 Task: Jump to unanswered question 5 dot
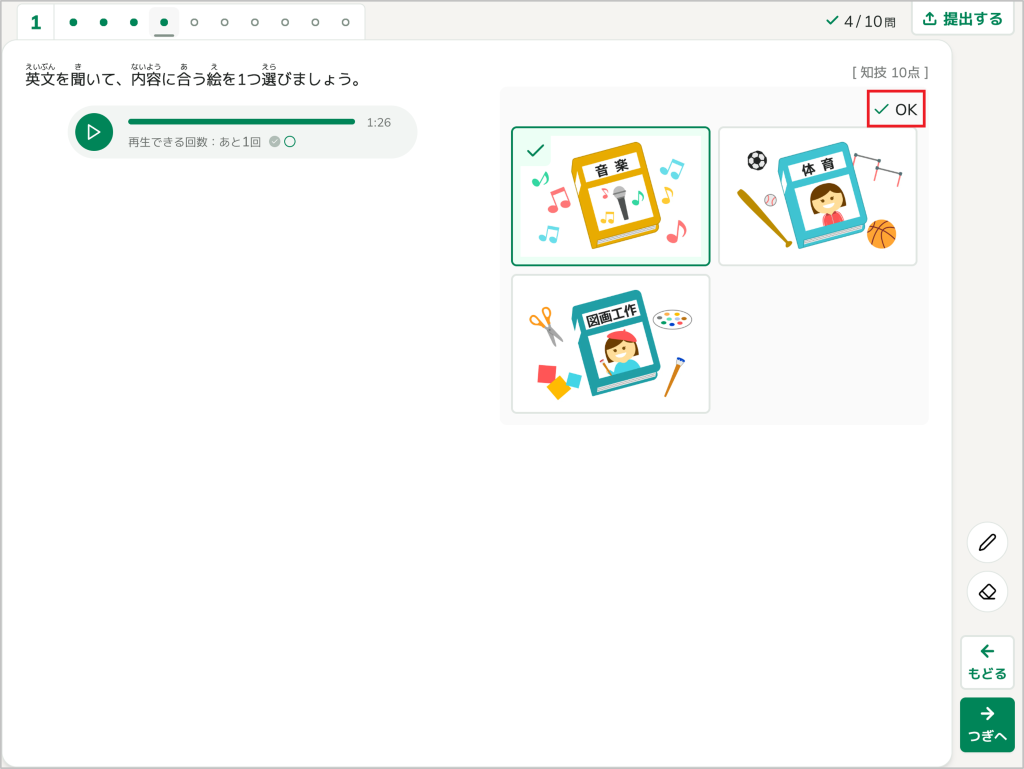(194, 22)
